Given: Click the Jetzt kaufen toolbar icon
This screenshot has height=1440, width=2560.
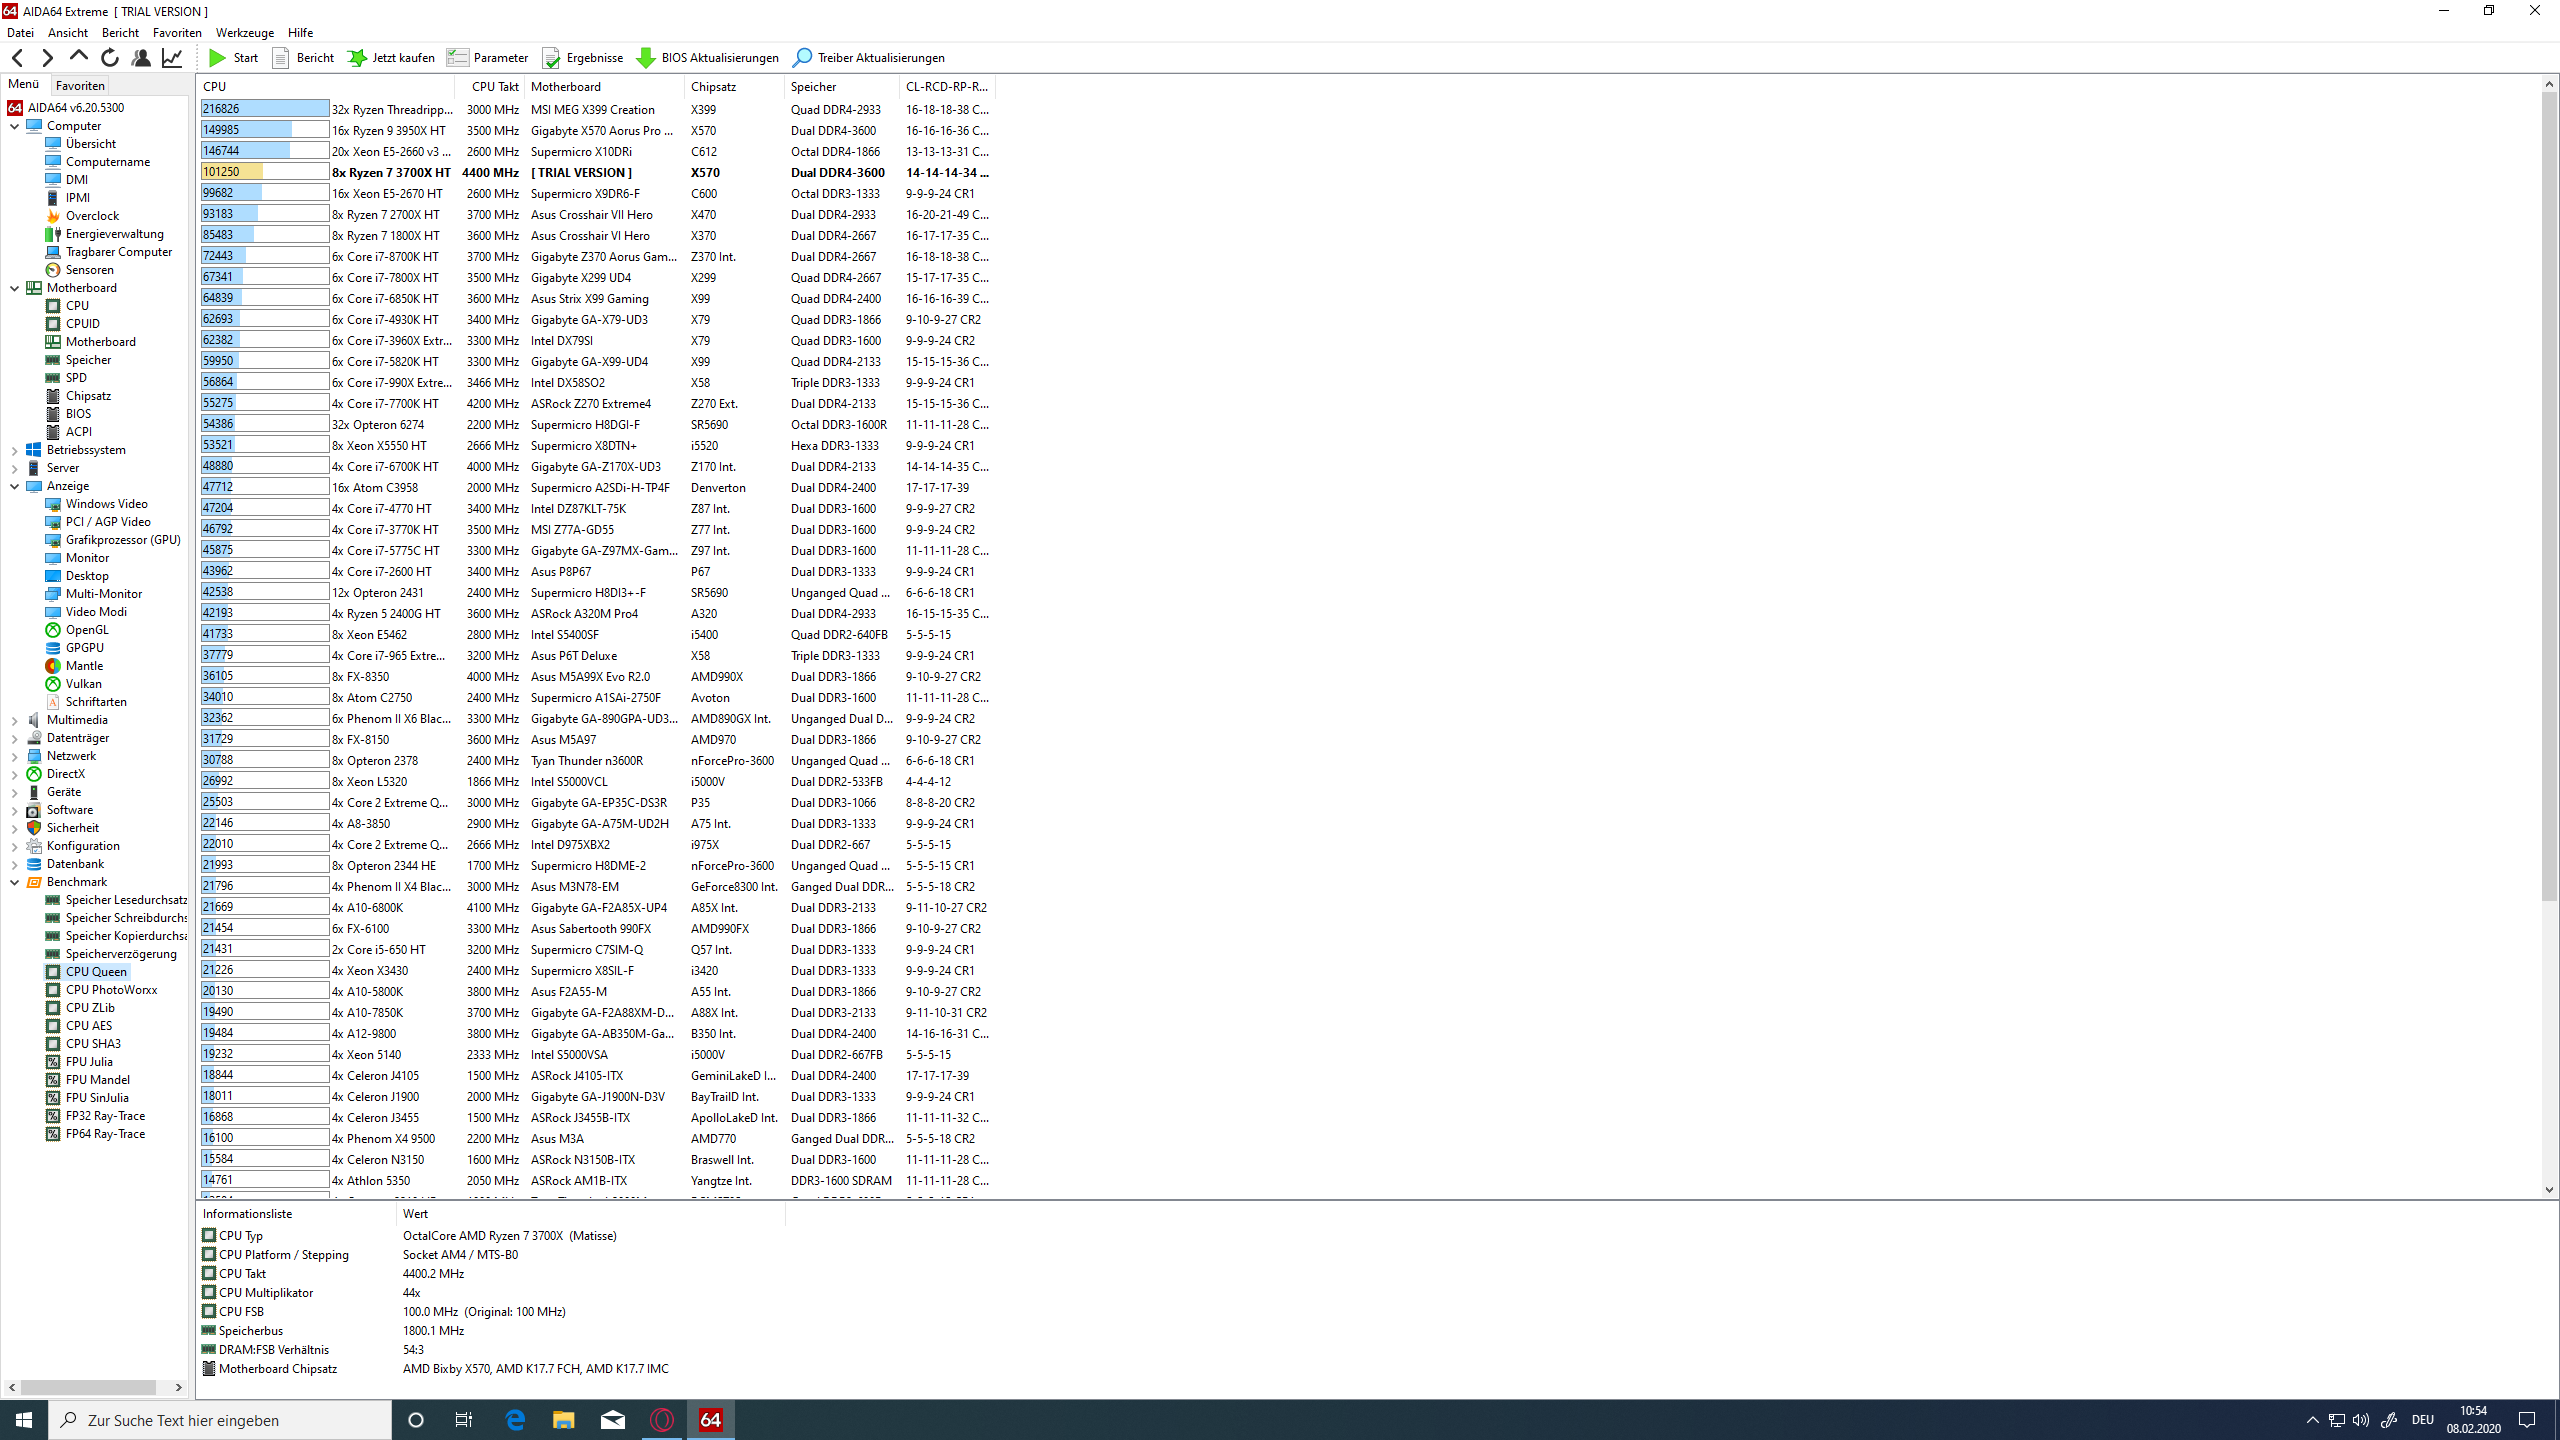Looking at the screenshot, I should tap(357, 58).
